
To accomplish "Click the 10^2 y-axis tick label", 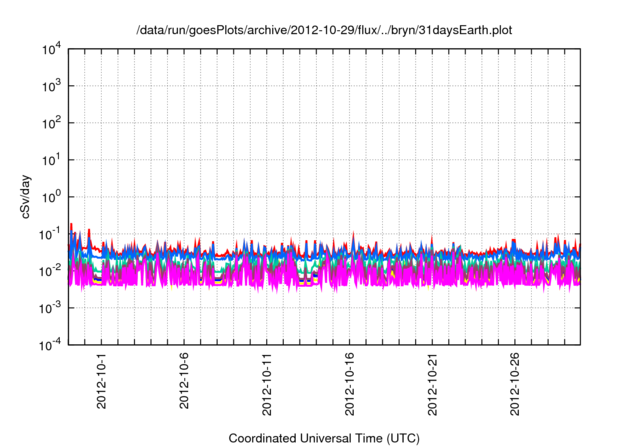I will pyautogui.click(x=51, y=123).
